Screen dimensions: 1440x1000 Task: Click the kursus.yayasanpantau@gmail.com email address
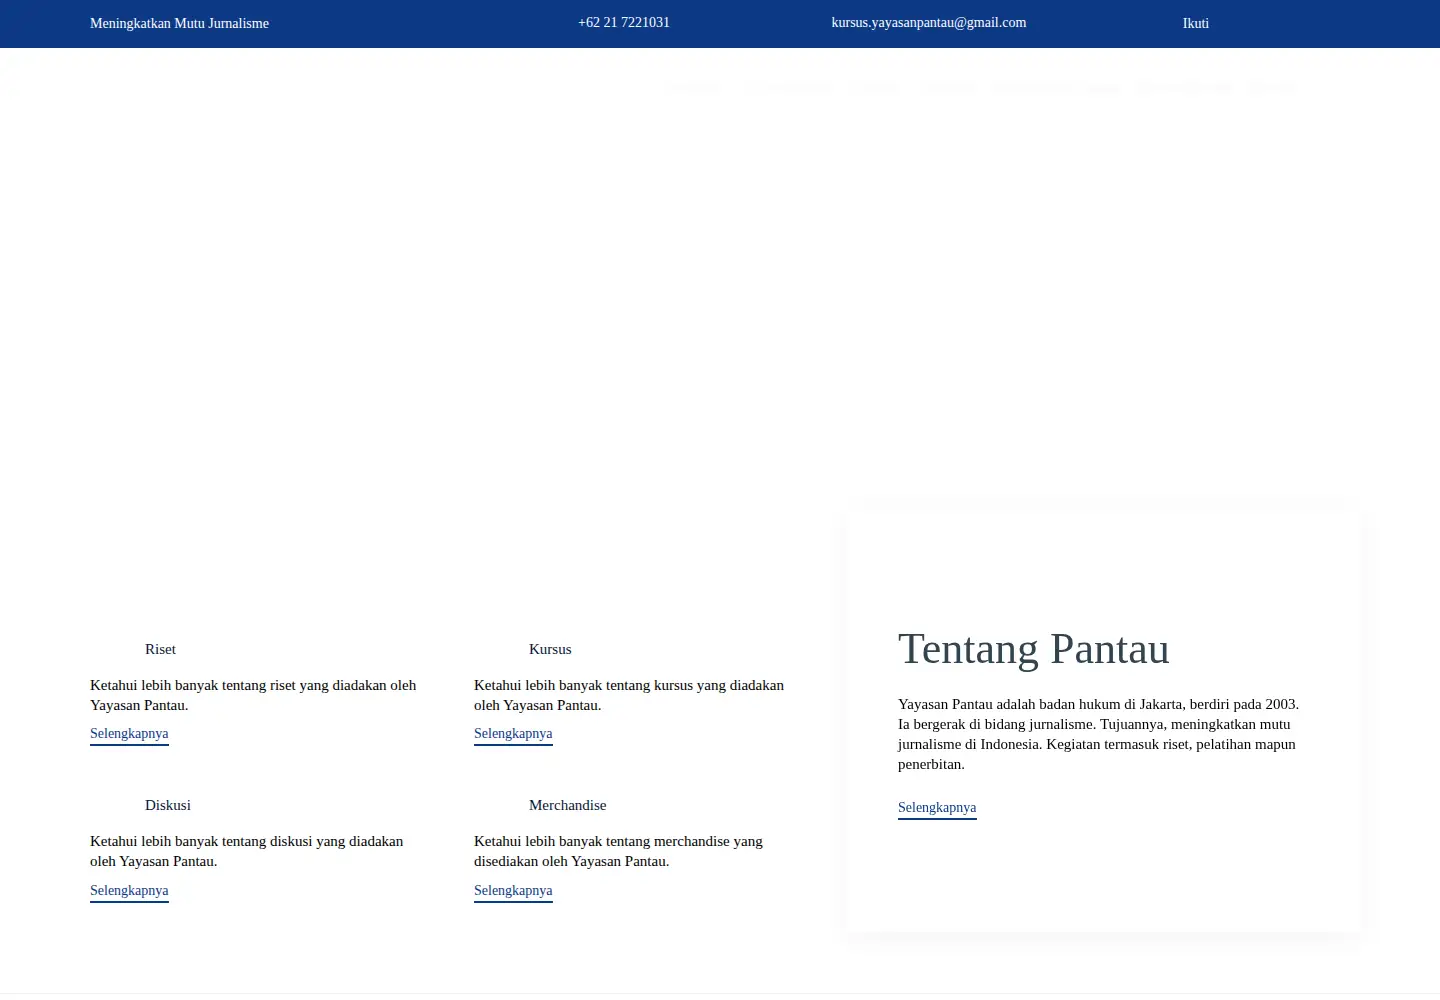pyautogui.click(x=929, y=22)
